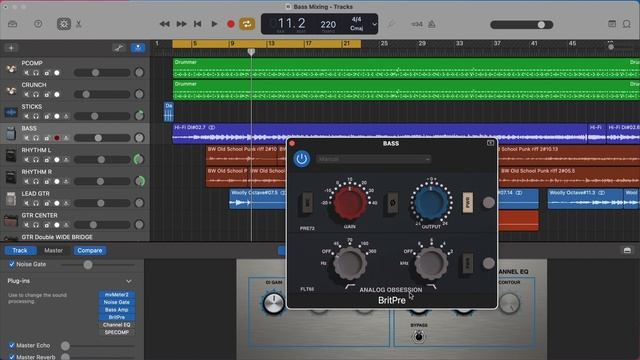640x360 pixels.
Task: Click the 4/4 time signature display
Action: 356,19
